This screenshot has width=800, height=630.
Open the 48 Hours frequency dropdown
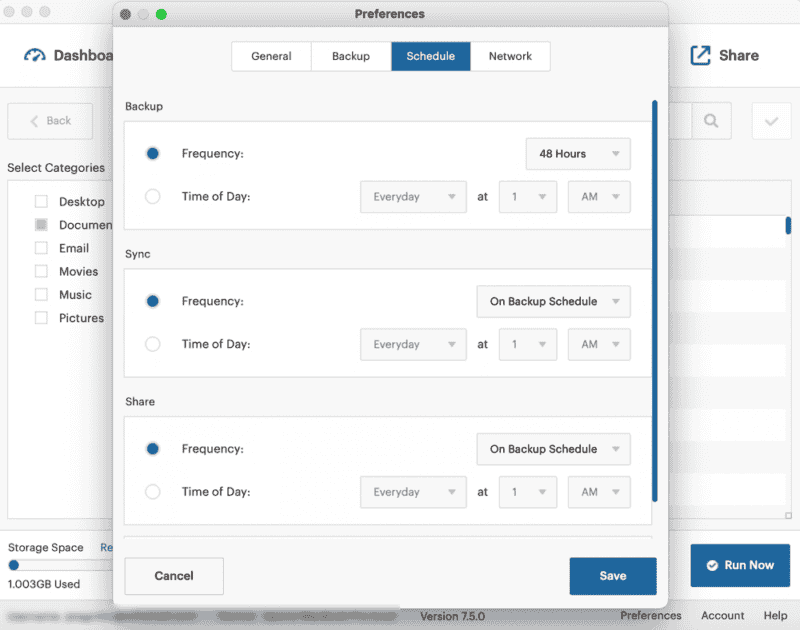tap(578, 154)
